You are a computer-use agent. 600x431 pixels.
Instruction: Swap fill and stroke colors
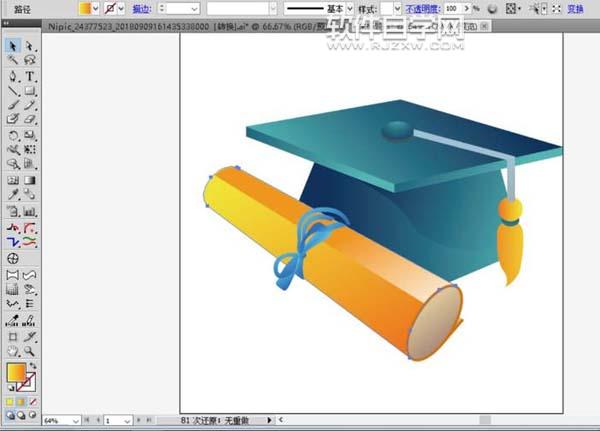coord(33,366)
